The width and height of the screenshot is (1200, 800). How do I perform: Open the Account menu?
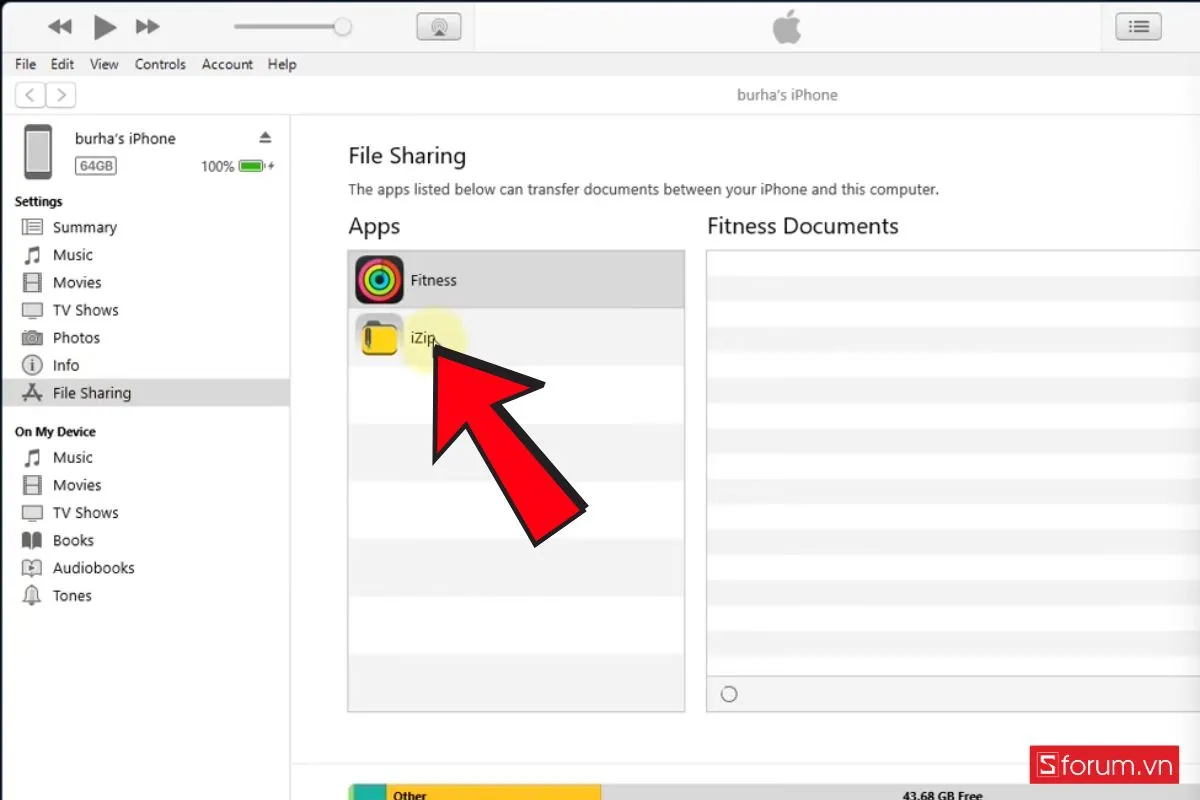pos(227,64)
